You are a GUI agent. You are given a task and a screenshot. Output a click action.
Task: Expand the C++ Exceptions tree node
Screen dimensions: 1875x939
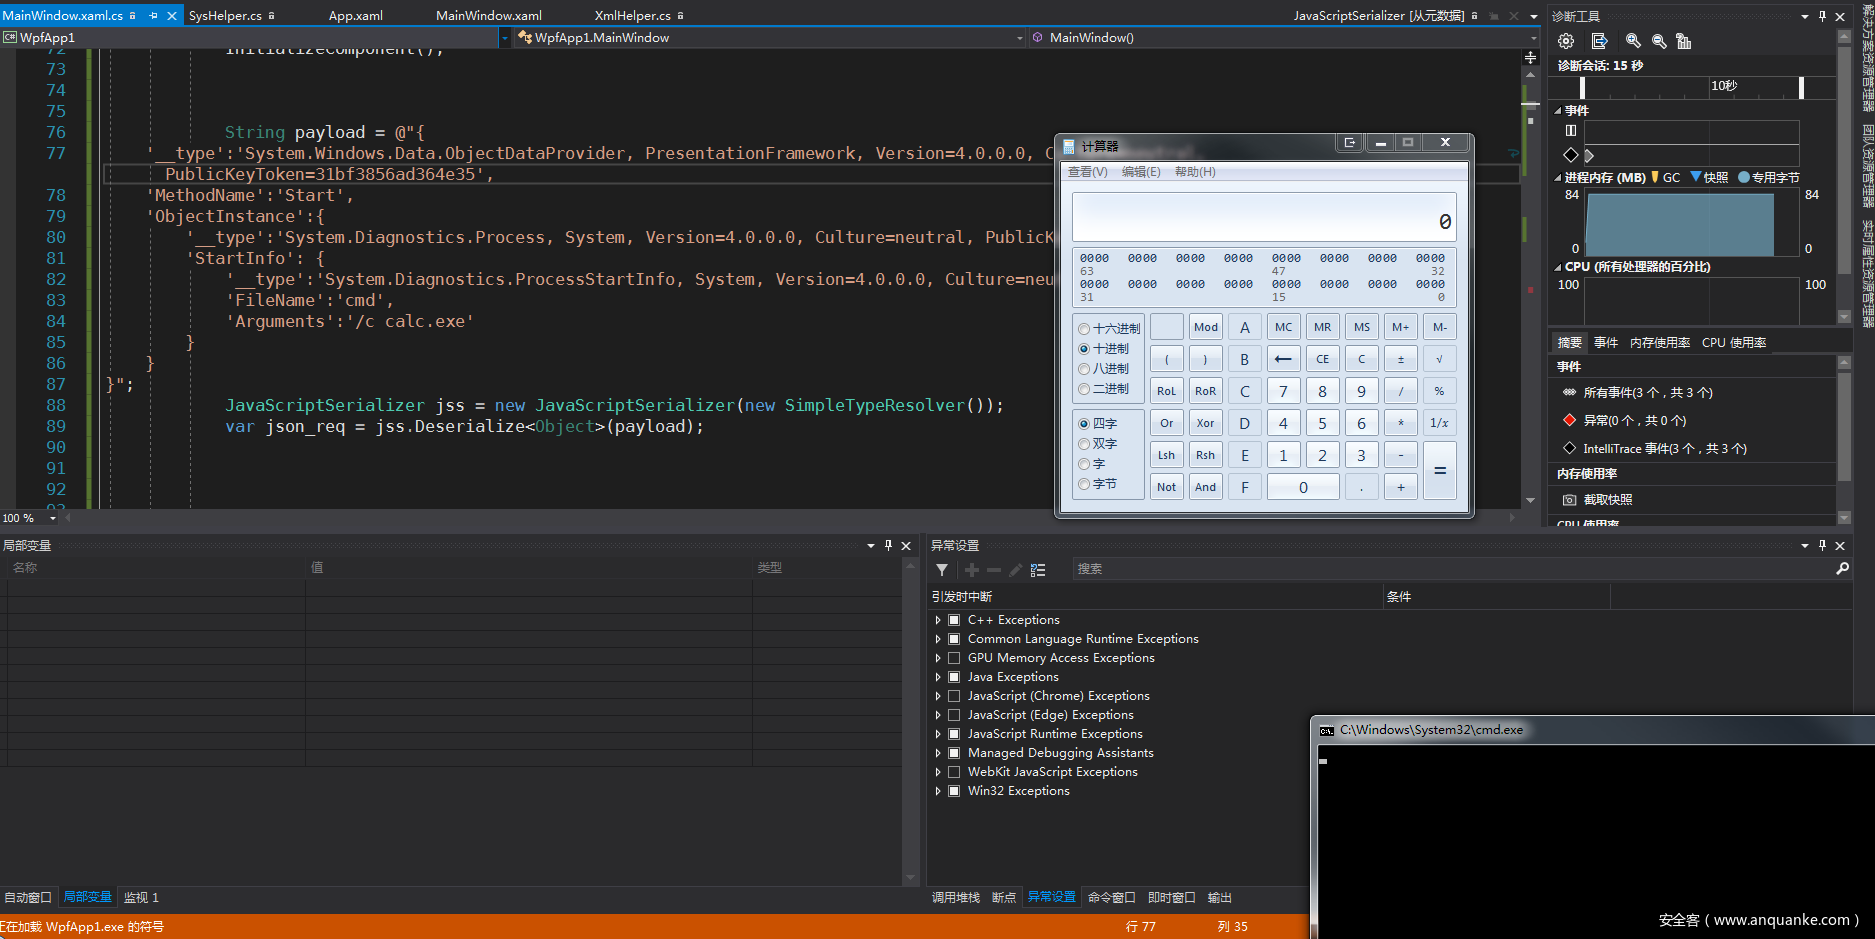(x=938, y=620)
